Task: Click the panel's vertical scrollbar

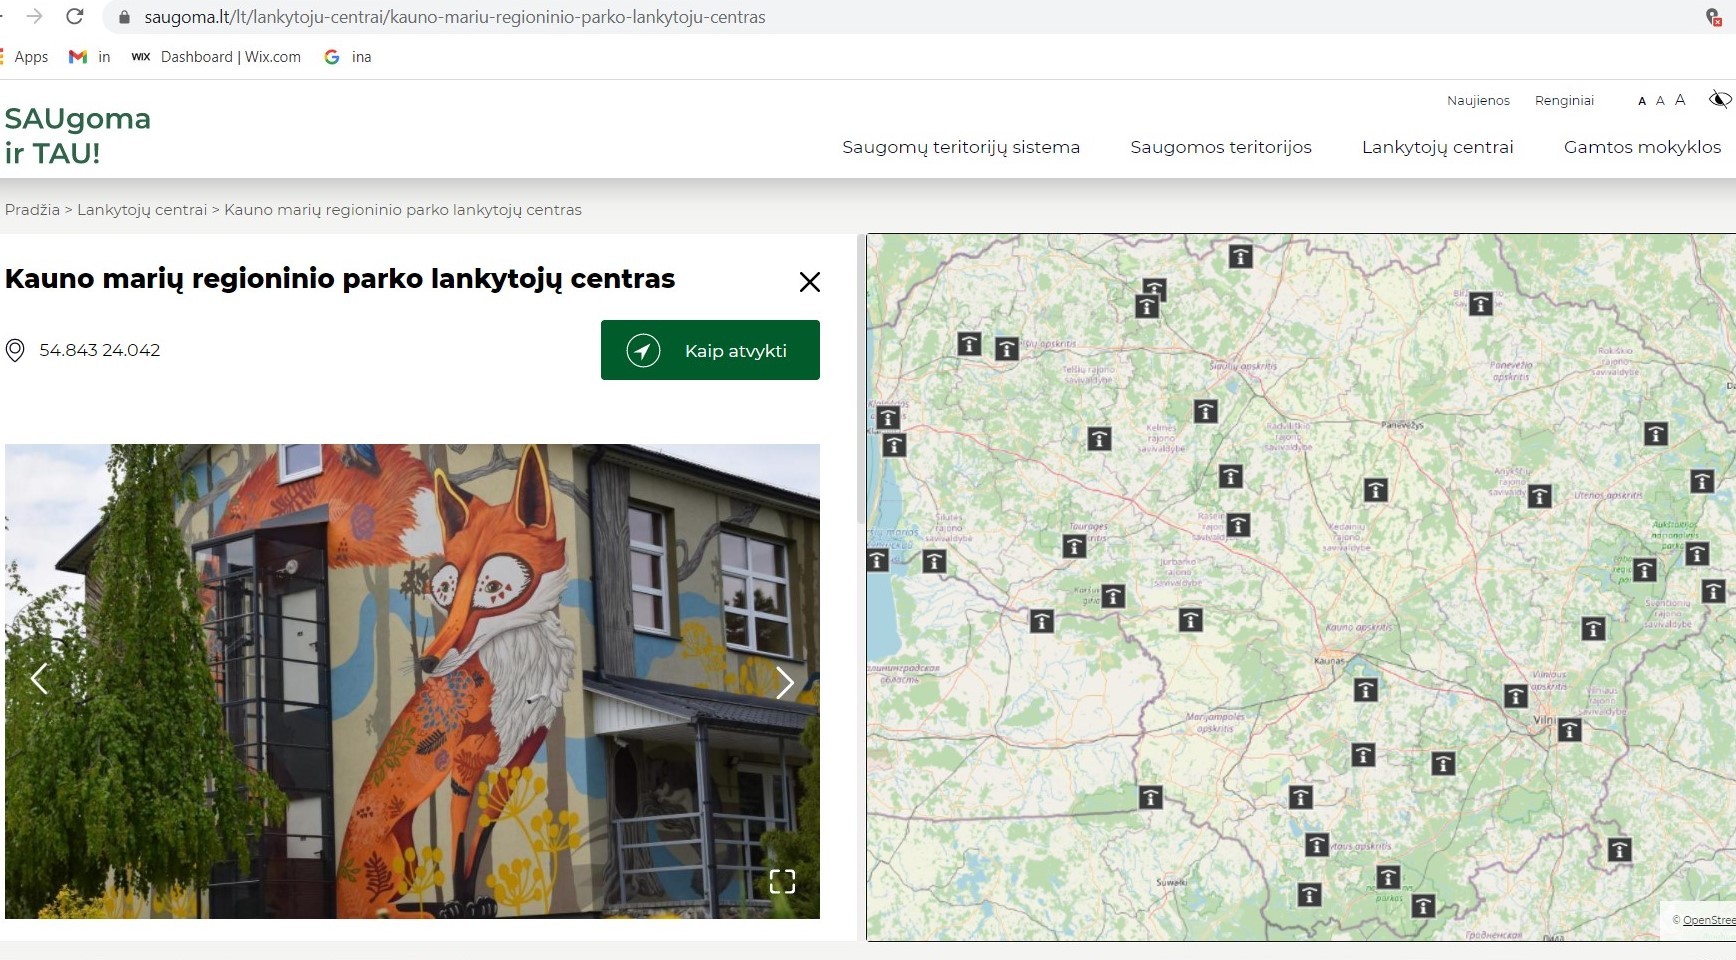Action: pyautogui.click(x=861, y=380)
